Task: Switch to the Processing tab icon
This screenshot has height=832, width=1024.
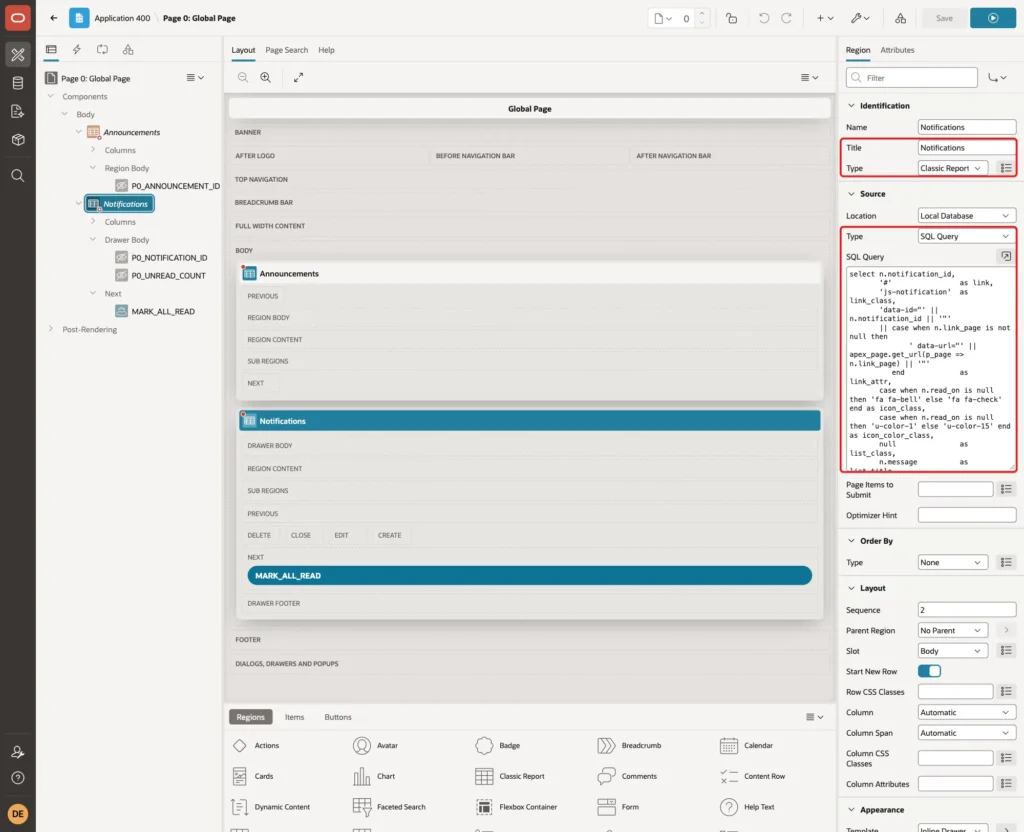Action: point(103,50)
